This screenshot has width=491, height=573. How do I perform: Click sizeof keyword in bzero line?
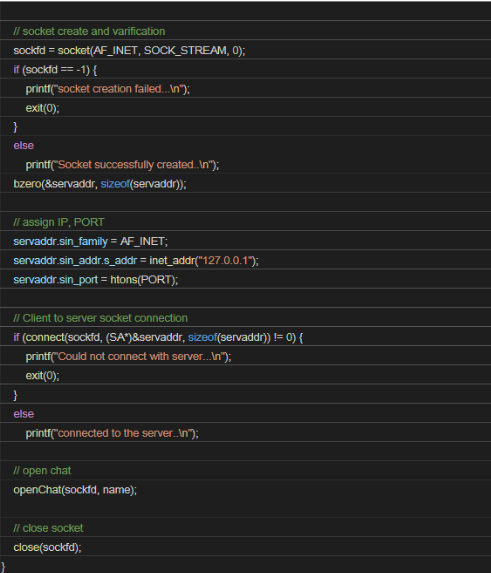(x=115, y=184)
